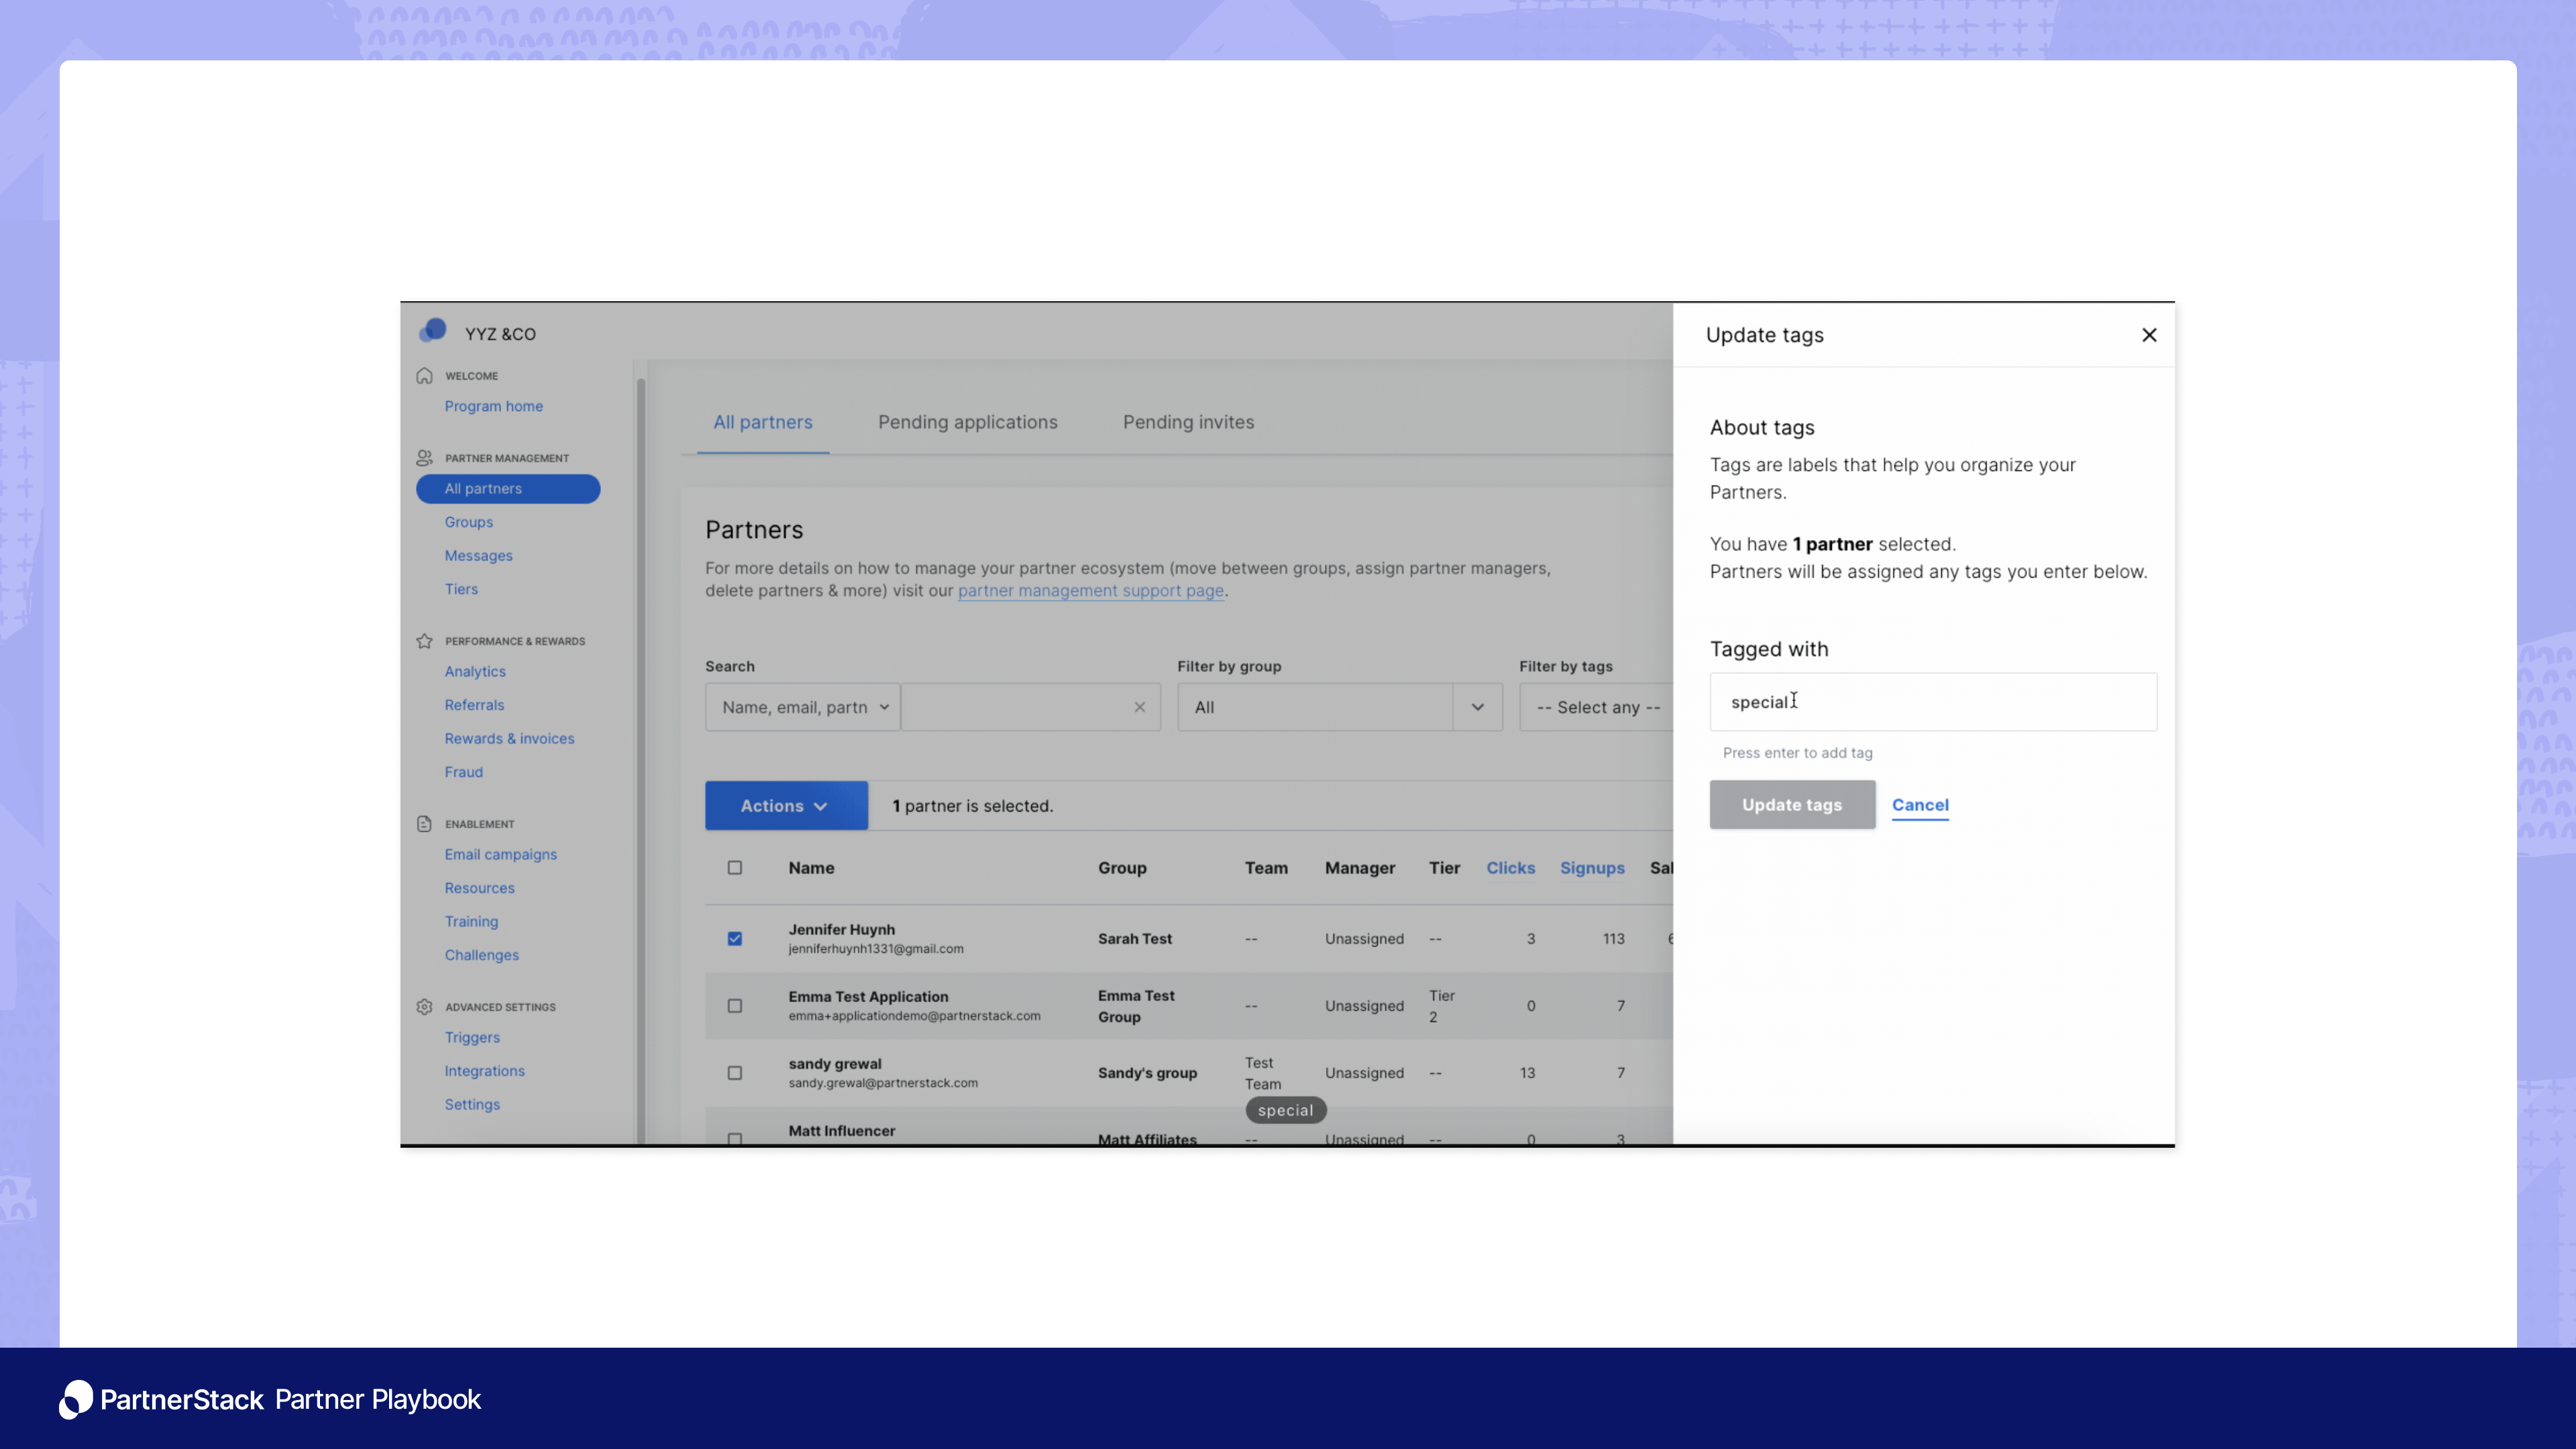Viewport: 2576px width, 1449px height.
Task: Open the Actions dropdown
Action: click(x=786, y=805)
